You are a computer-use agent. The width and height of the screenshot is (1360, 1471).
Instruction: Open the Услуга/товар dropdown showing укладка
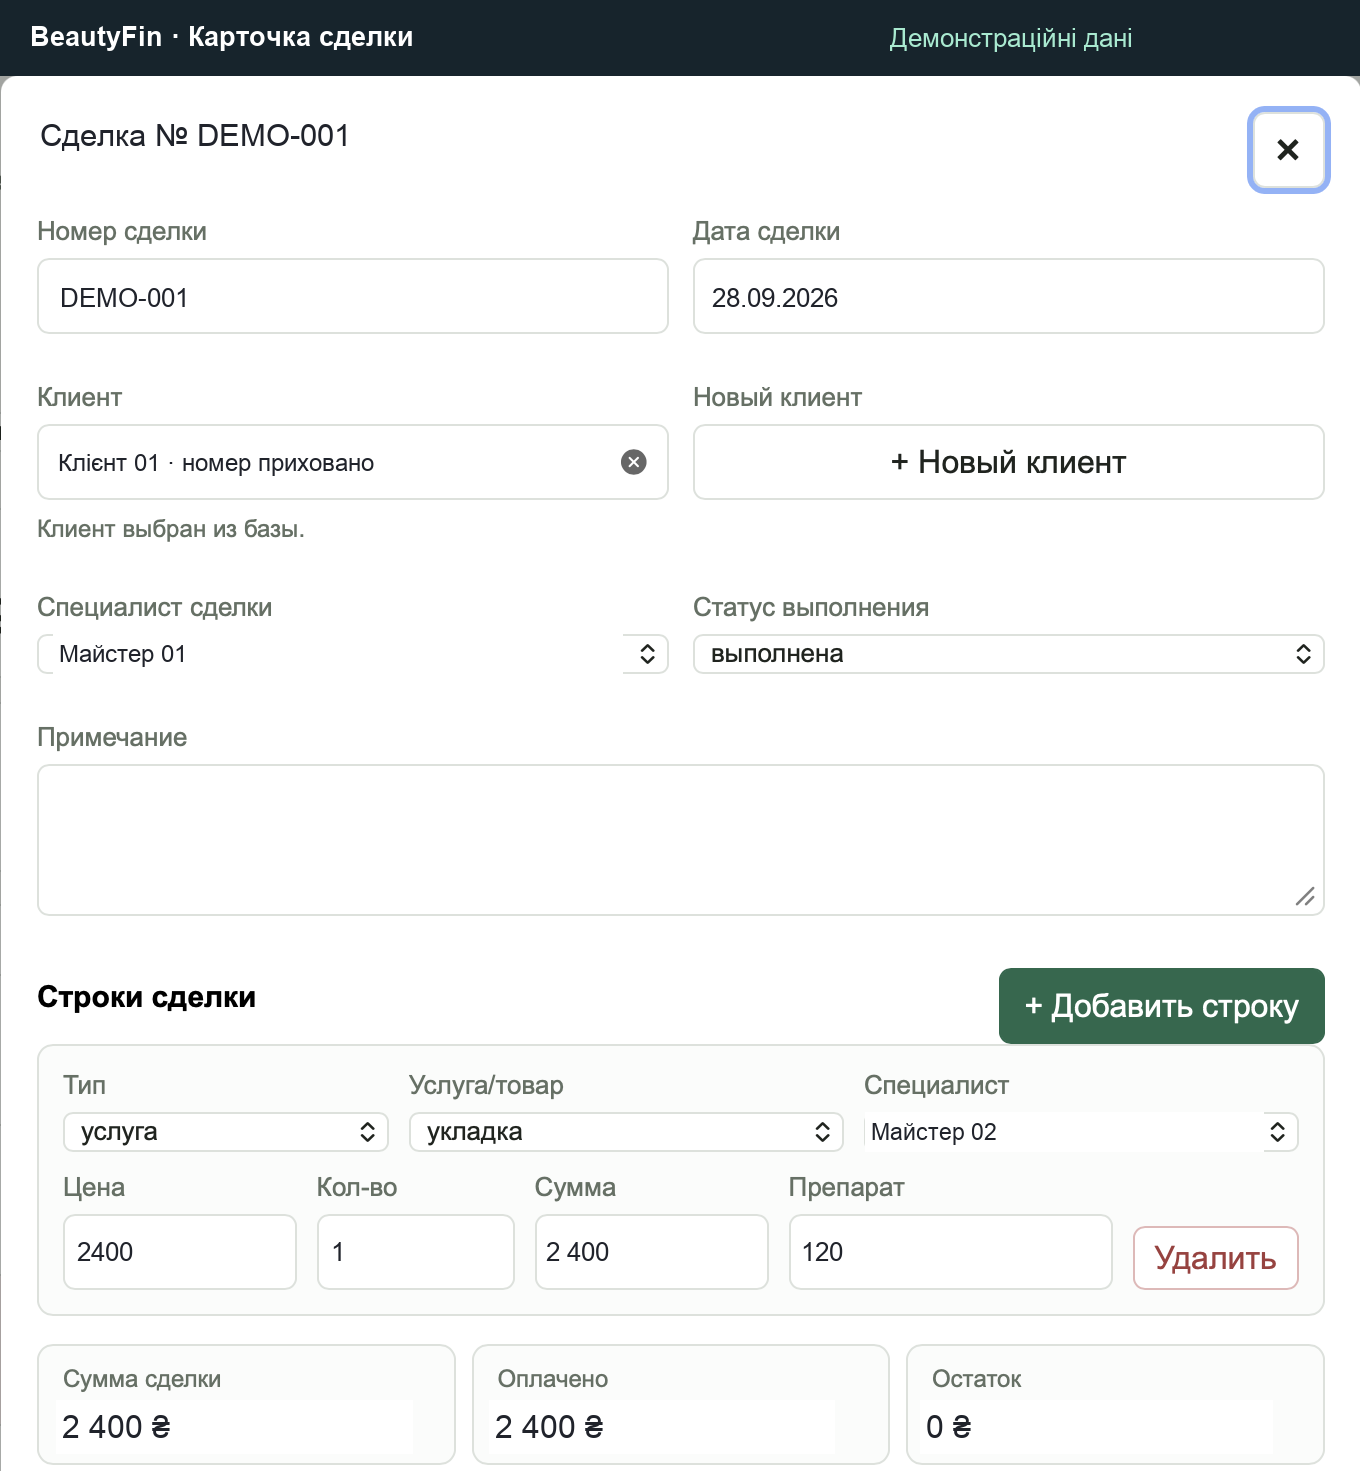[x=626, y=1132]
